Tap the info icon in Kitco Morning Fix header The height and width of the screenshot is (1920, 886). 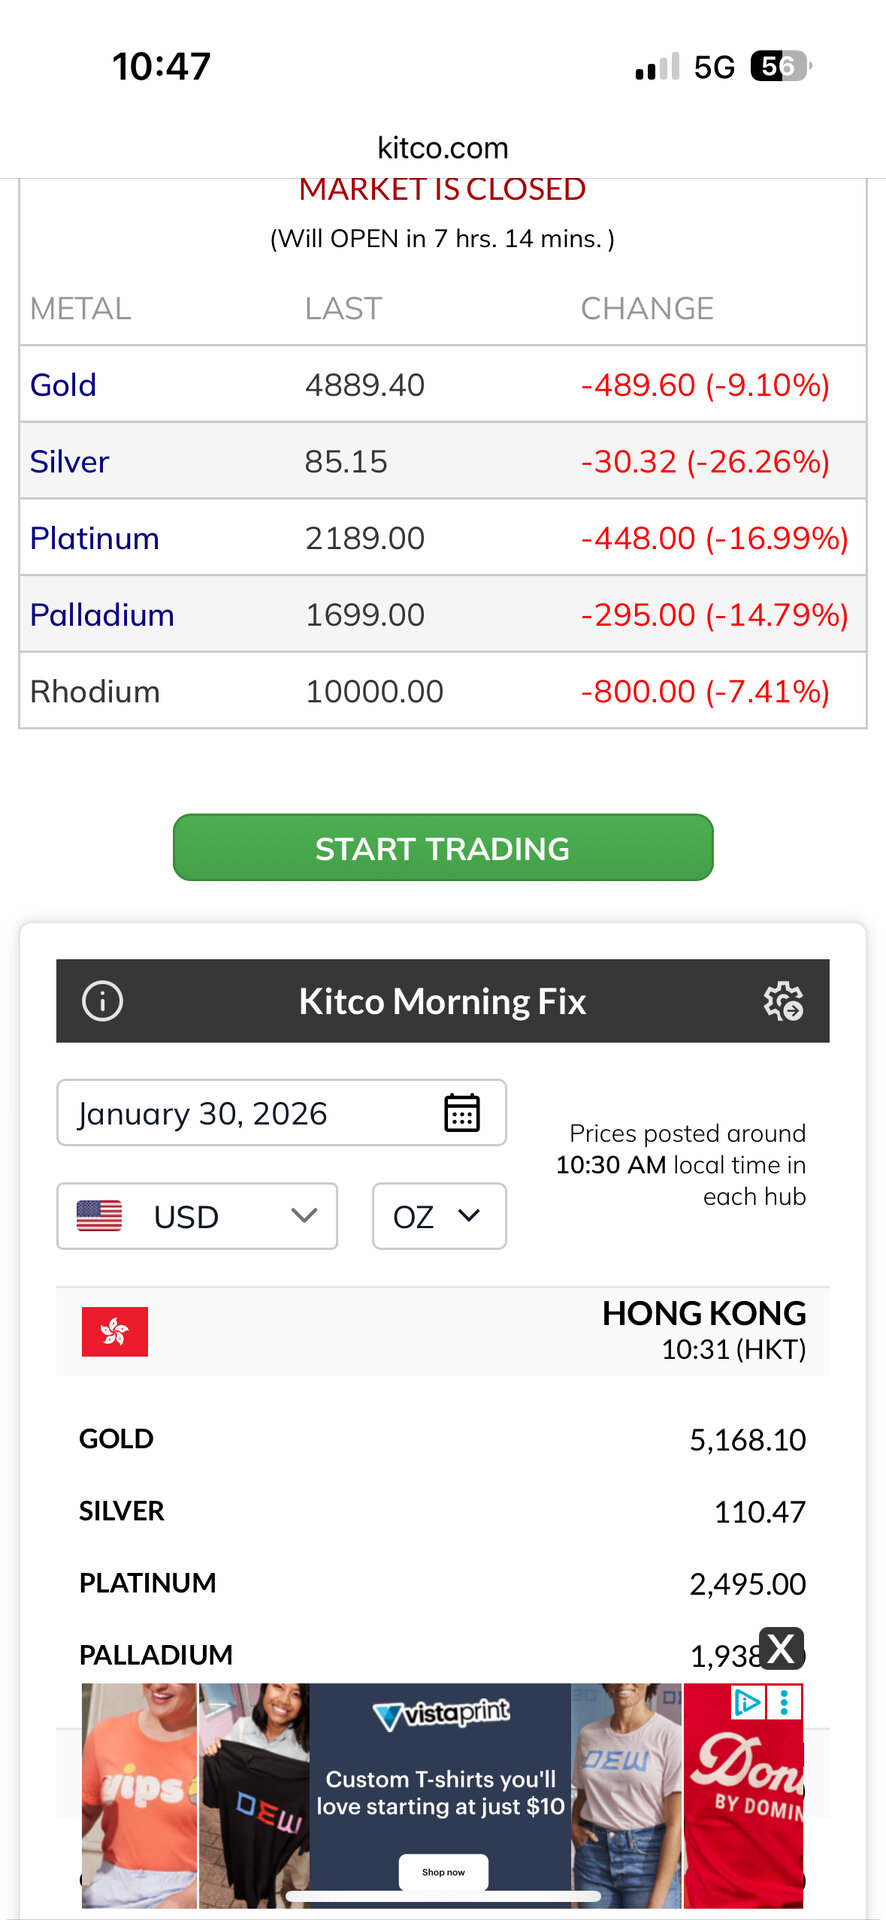102,1001
